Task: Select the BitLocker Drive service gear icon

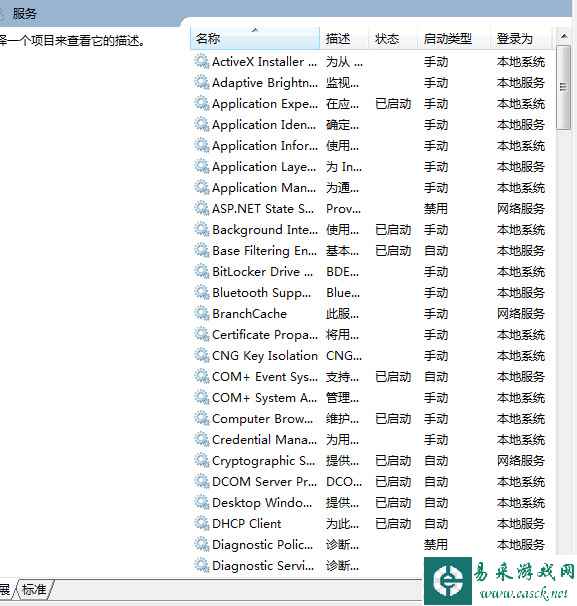Action: point(202,271)
